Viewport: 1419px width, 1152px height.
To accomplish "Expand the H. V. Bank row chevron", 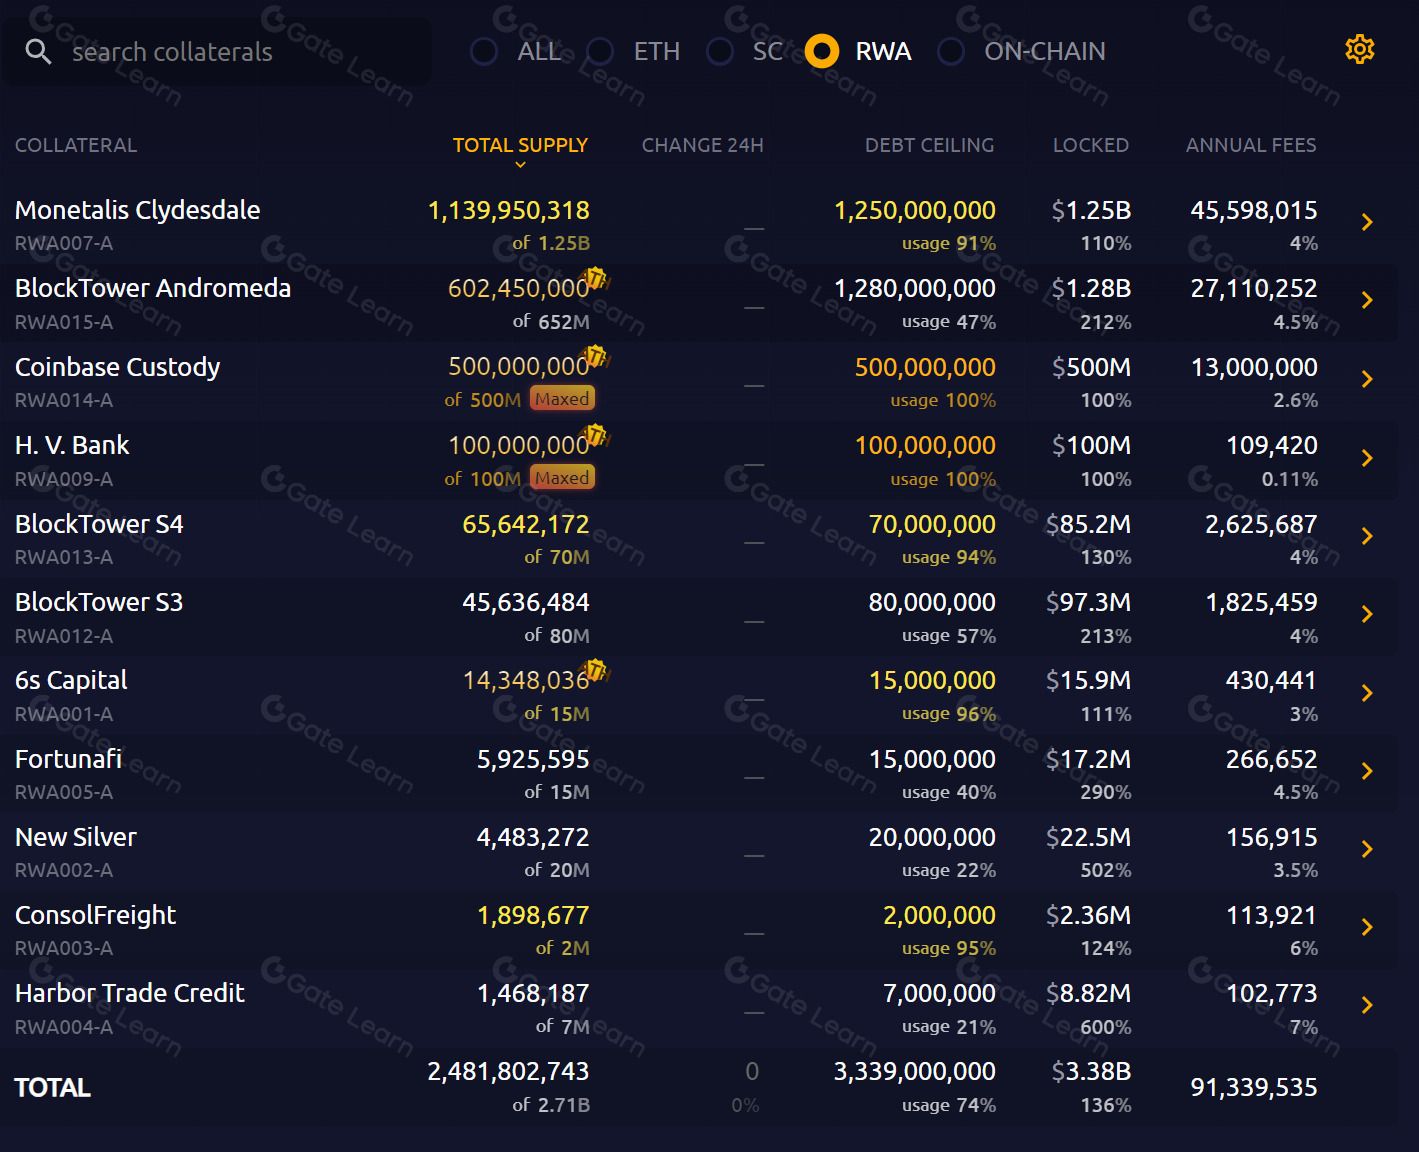I will pos(1367,458).
